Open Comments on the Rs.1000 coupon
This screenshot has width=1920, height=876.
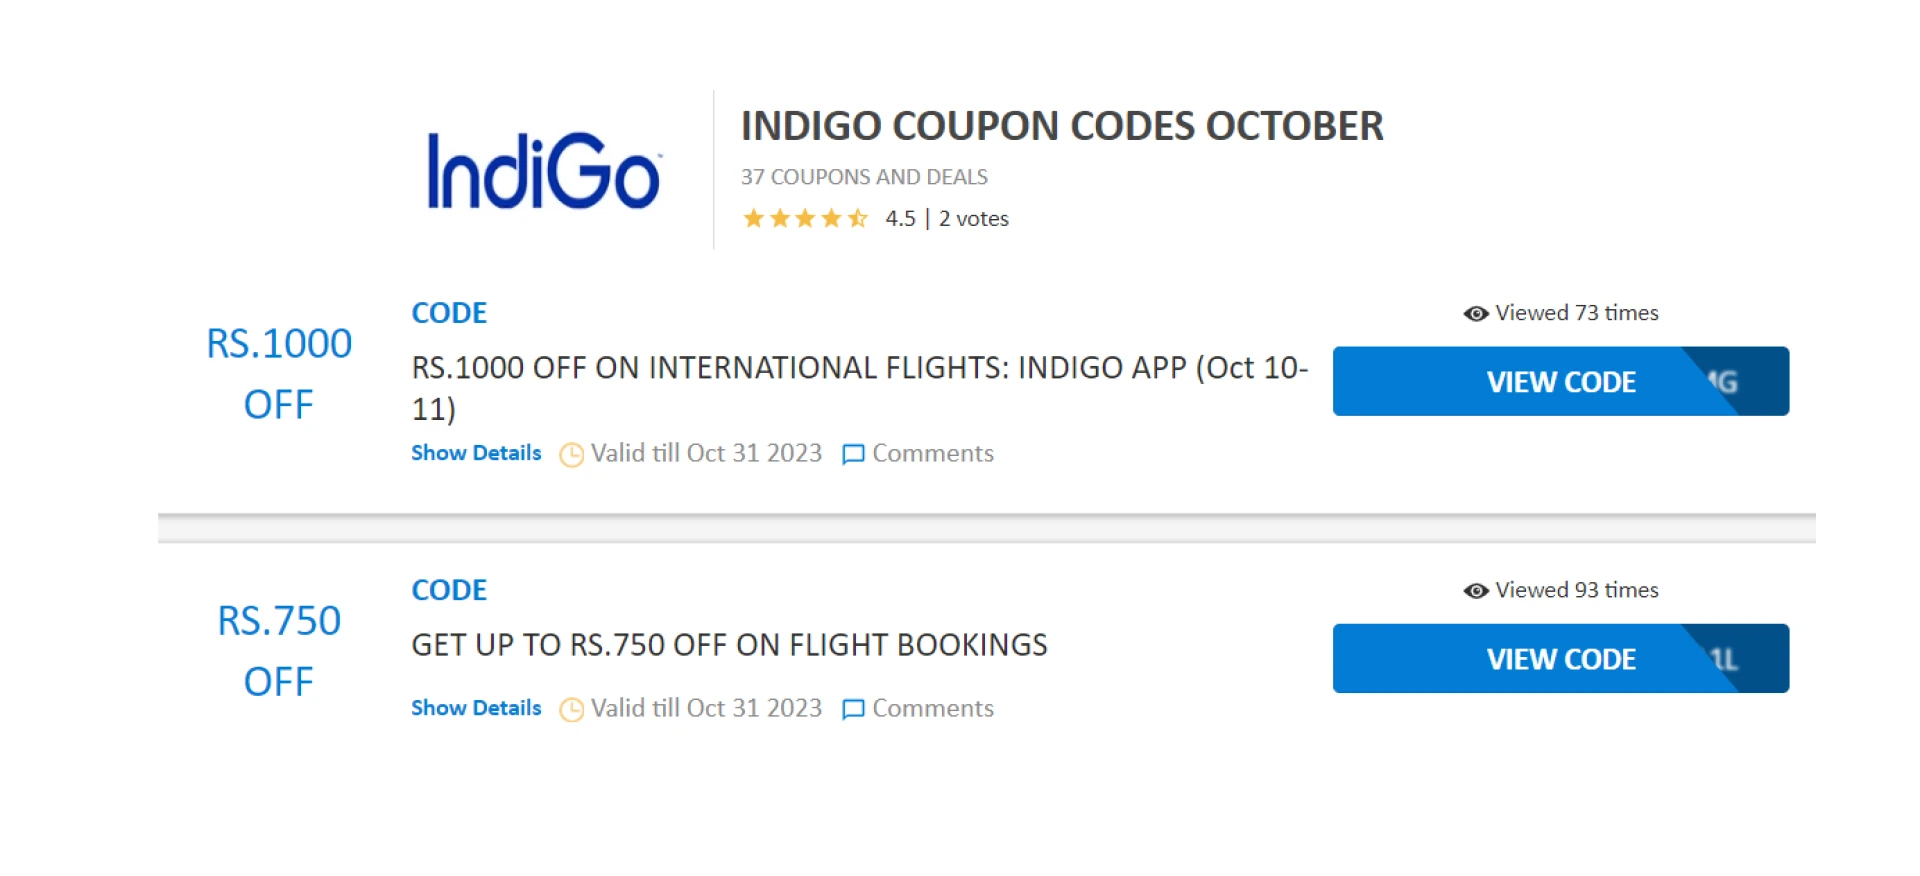point(932,454)
